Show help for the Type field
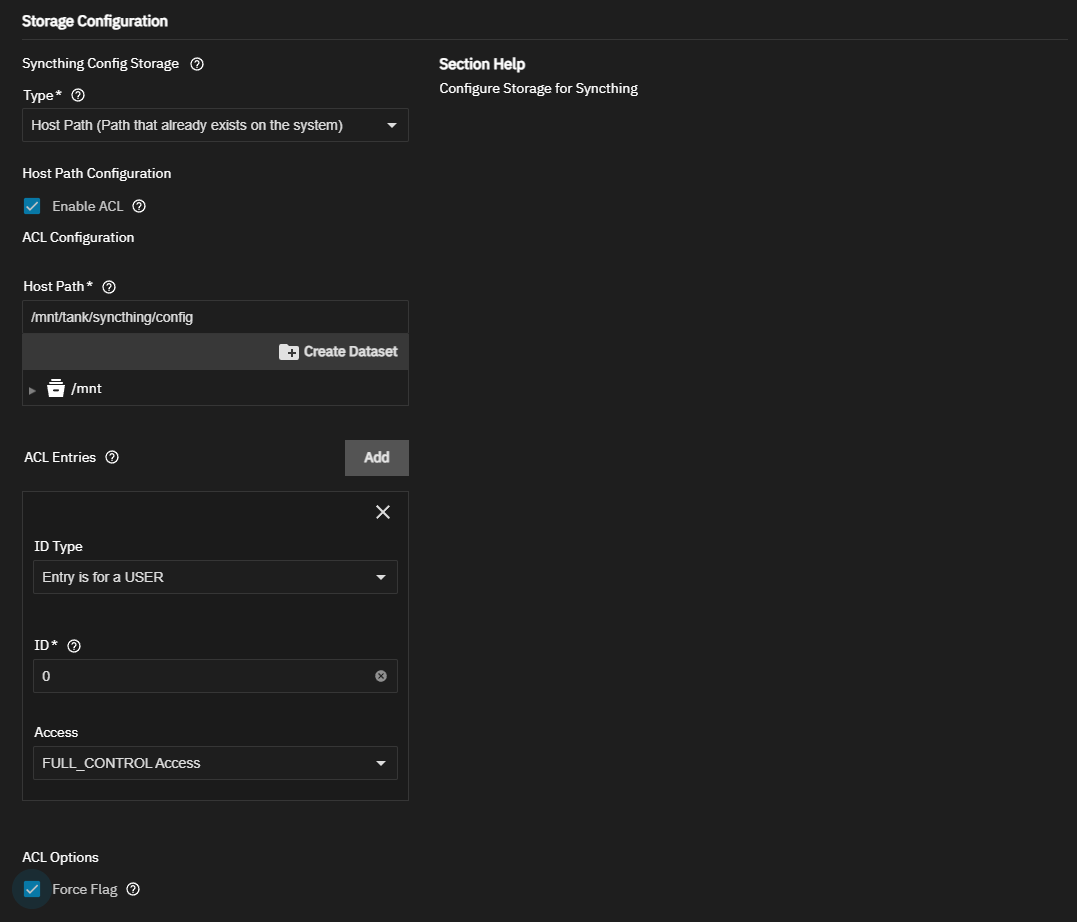This screenshot has width=1077, height=922. (x=78, y=95)
